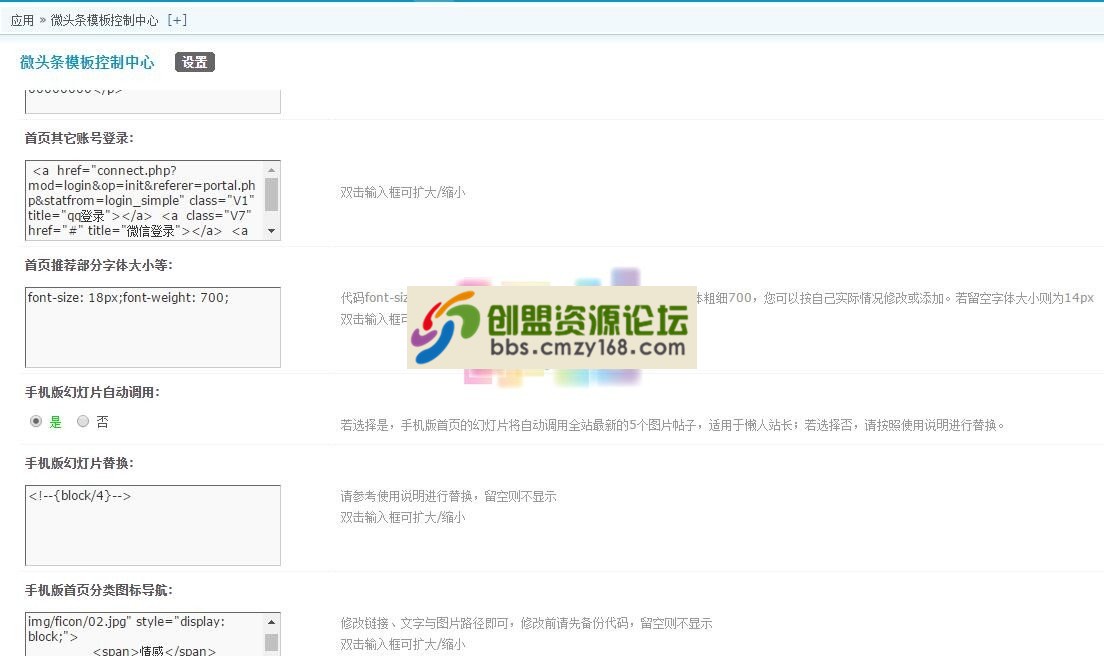Screen dimensions: 1104x656
Task: Focus the 手机版幻灯片替换 textarea
Action: click(153, 525)
